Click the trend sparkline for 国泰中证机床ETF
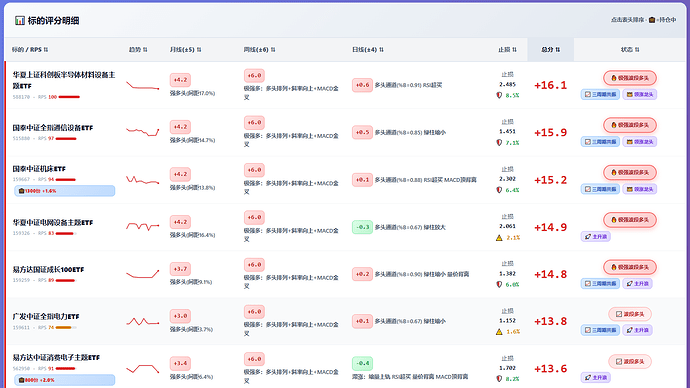This screenshot has width=690, height=388. pos(143,179)
